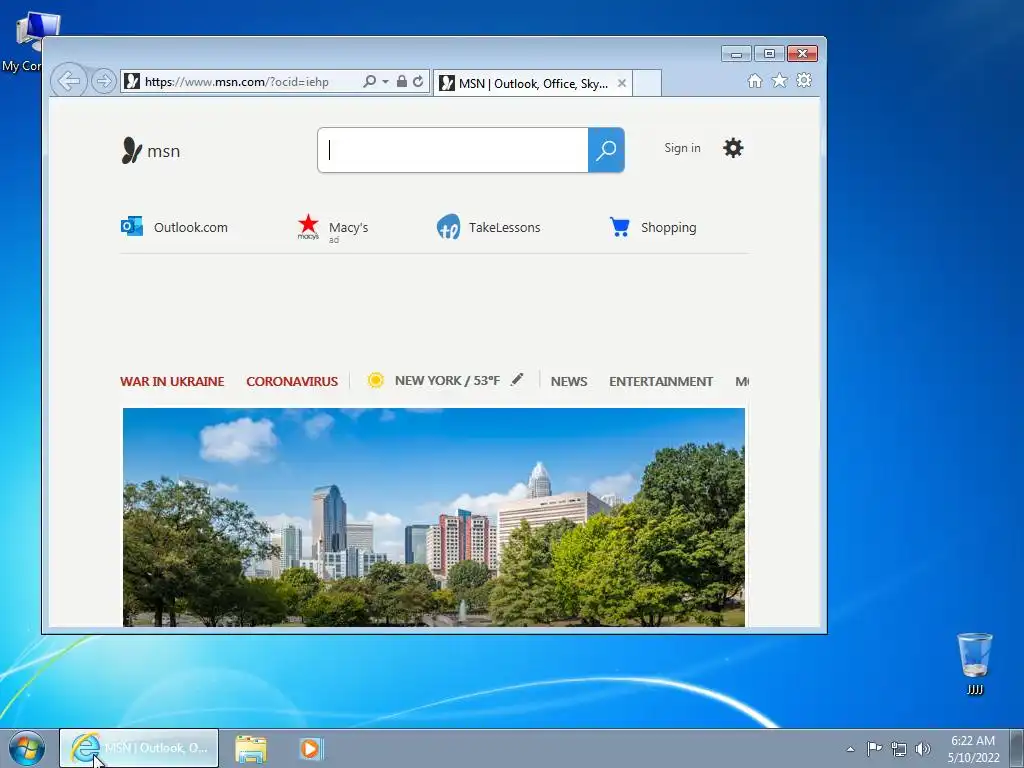The width and height of the screenshot is (1024, 768).
Task: Open Windows Explorer from the taskbar
Action: [x=251, y=749]
